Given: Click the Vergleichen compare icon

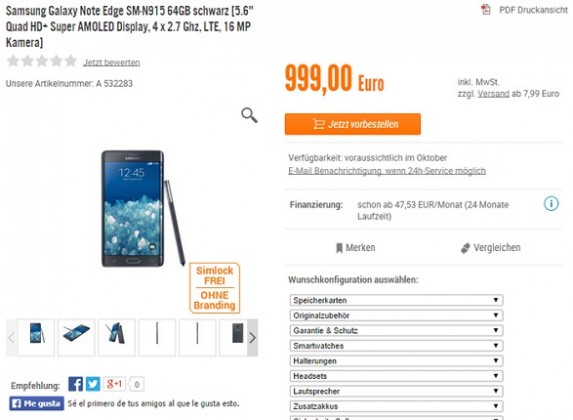Looking at the screenshot, I should [465, 248].
